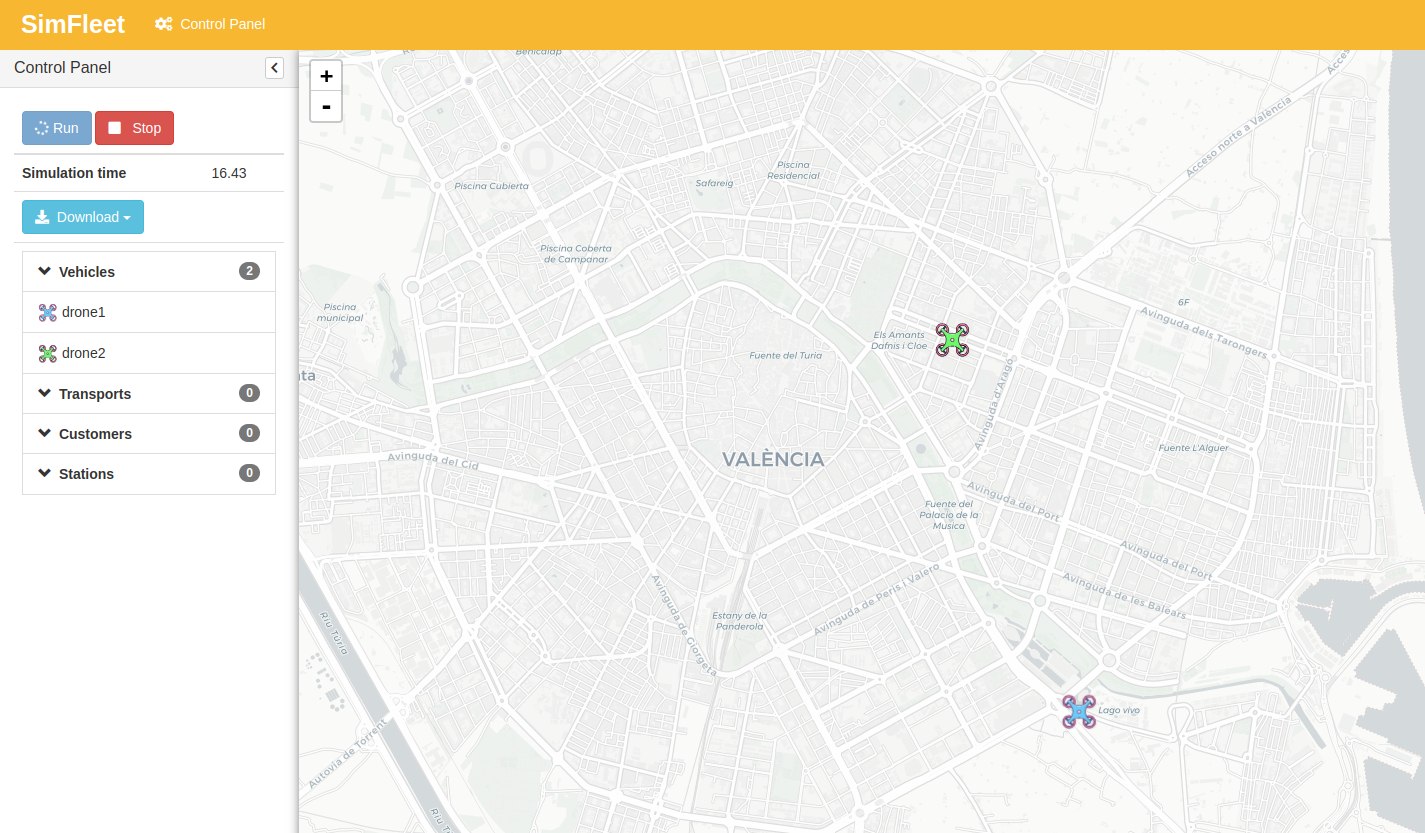Click the SimFleet brand title
Viewport: 1425px width, 833px height.
(x=73, y=24)
